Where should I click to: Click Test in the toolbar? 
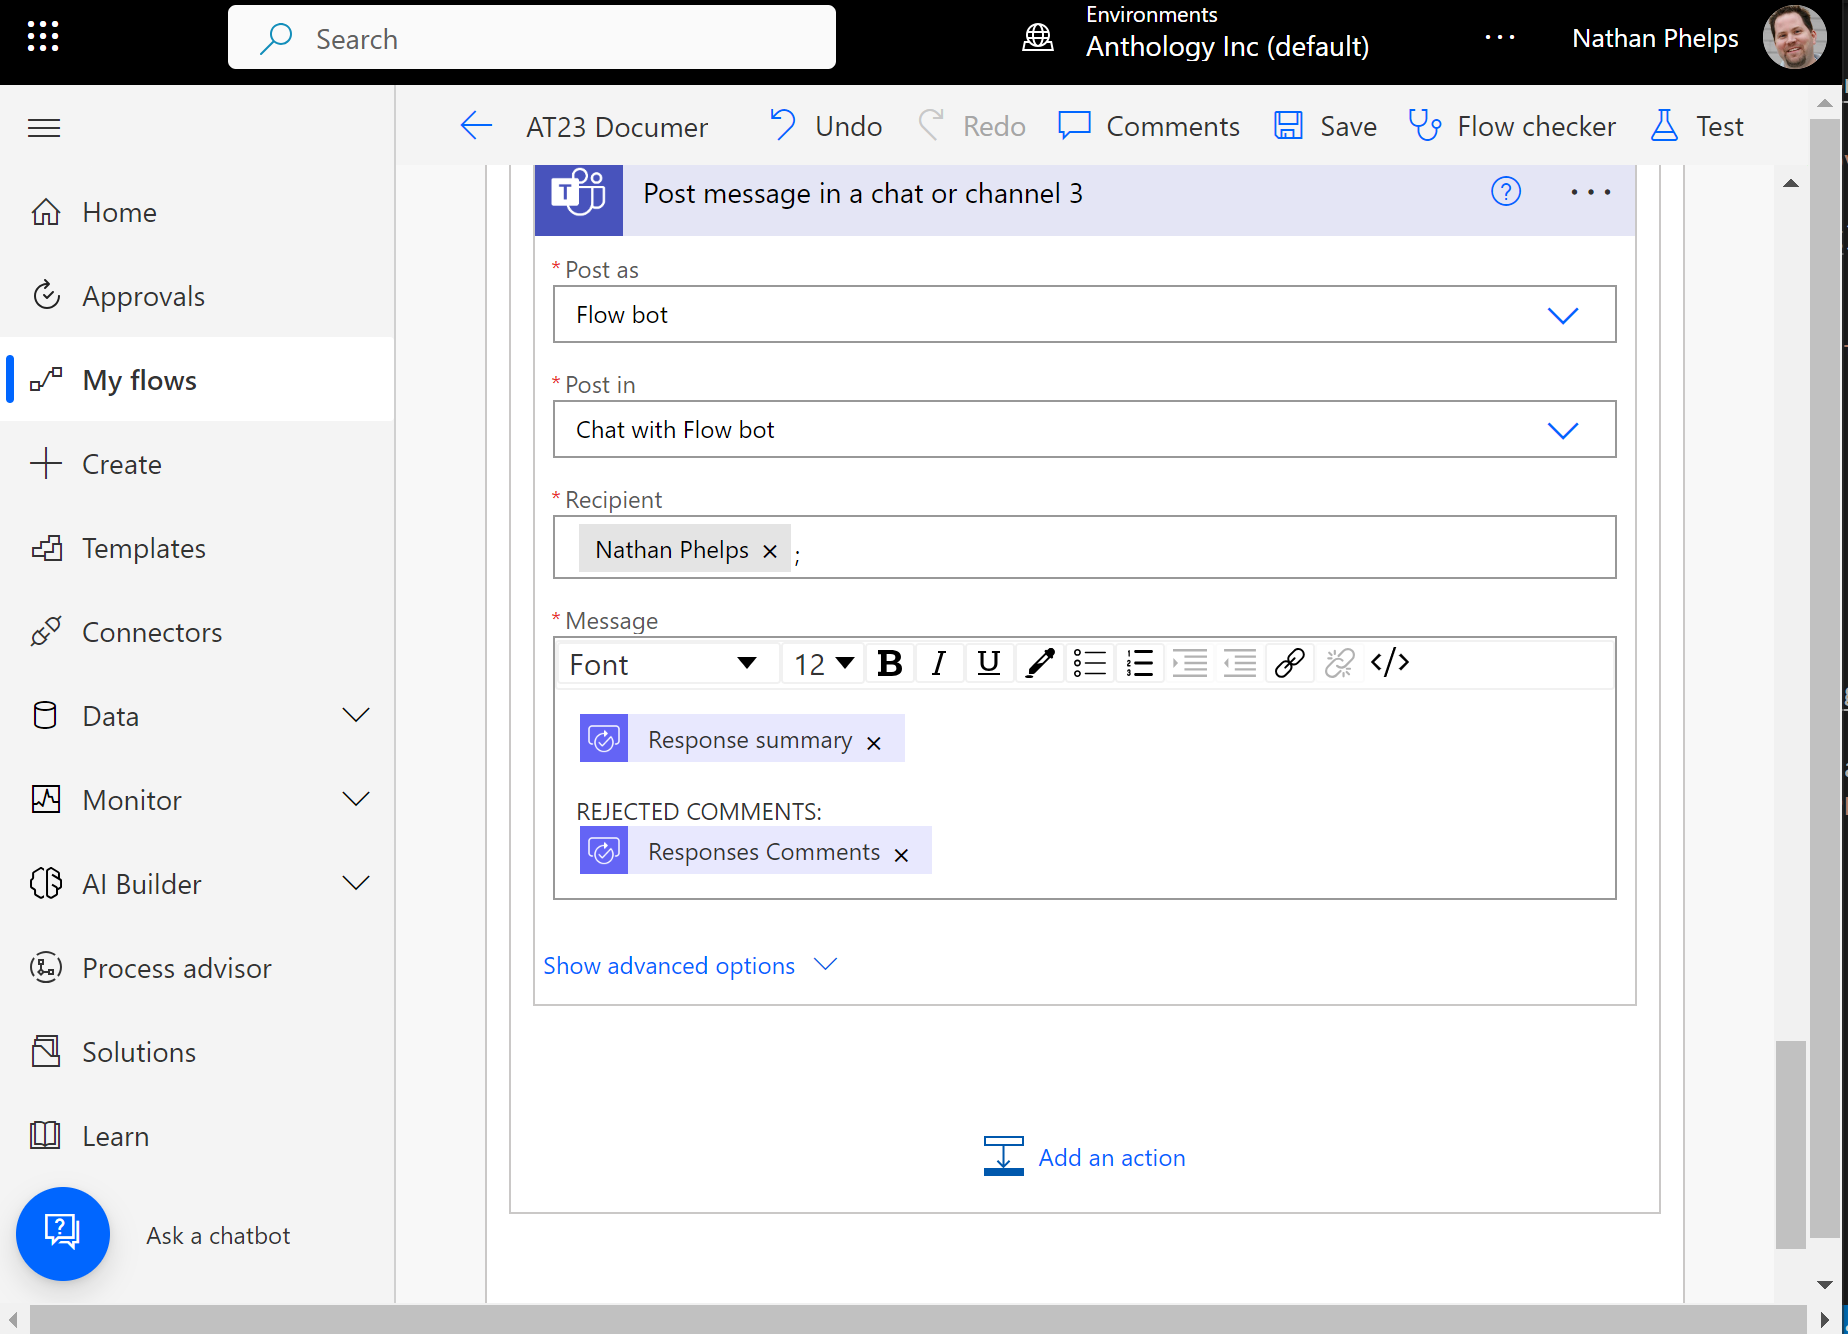tap(1697, 126)
